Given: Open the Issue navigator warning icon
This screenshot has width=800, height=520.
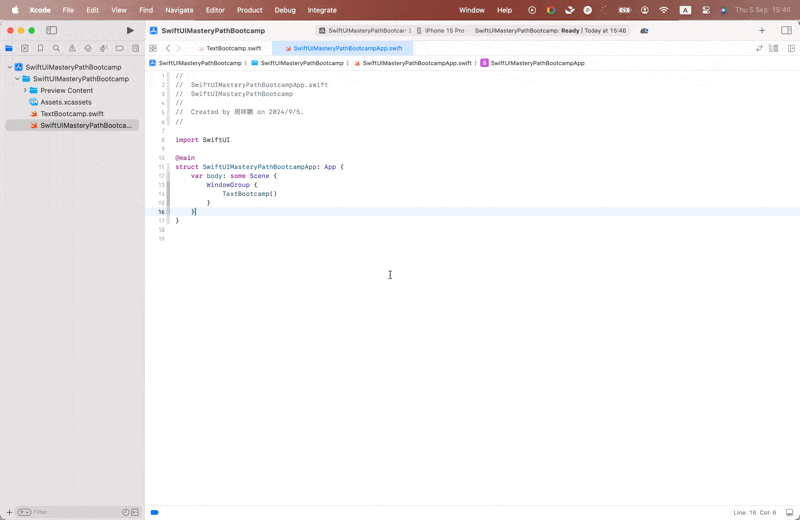Looking at the screenshot, I should point(72,48).
